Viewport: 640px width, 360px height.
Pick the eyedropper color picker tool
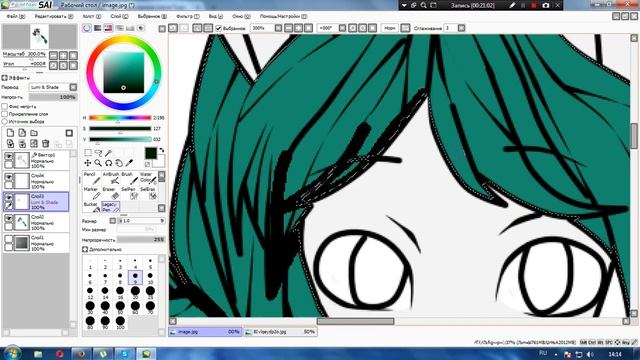pyautogui.click(x=129, y=163)
